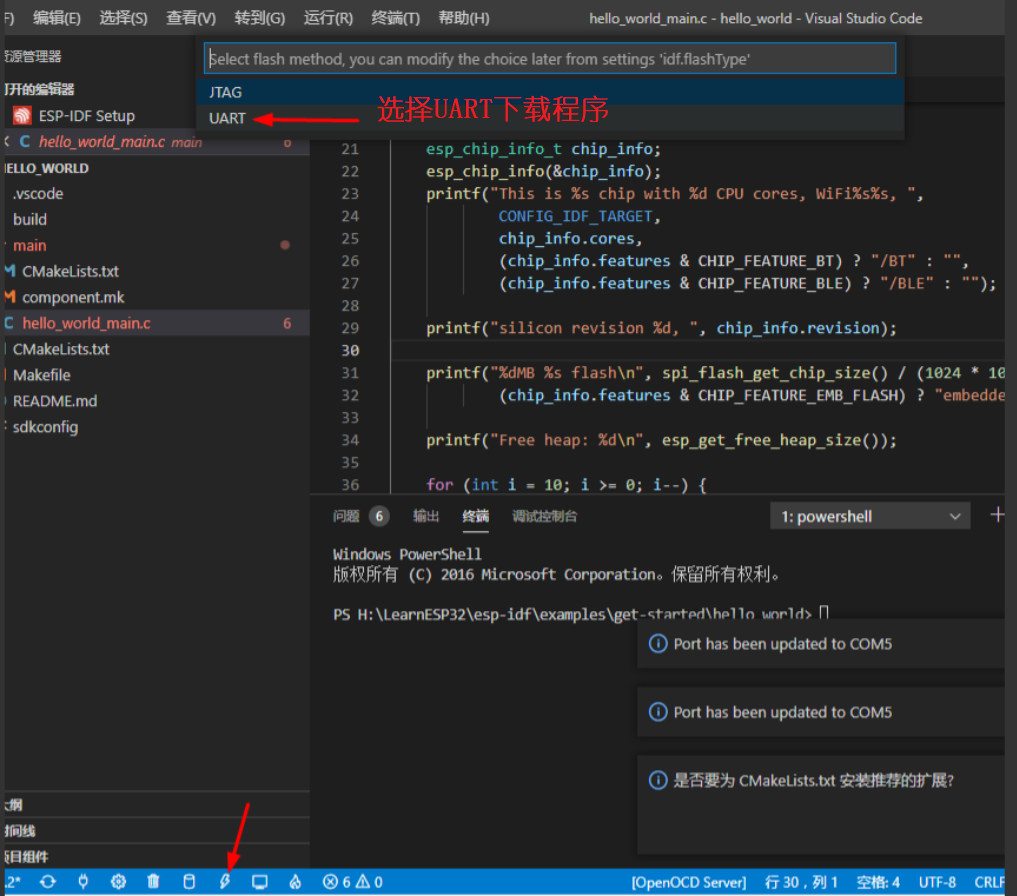
Task: Open the monitor device screen icon
Action: (259, 882)
